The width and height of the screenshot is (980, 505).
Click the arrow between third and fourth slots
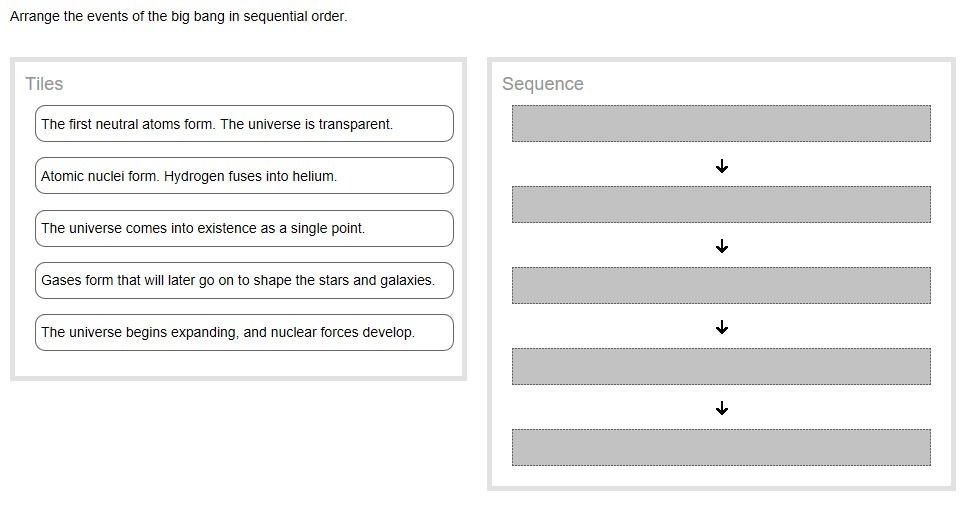point(722,328)
